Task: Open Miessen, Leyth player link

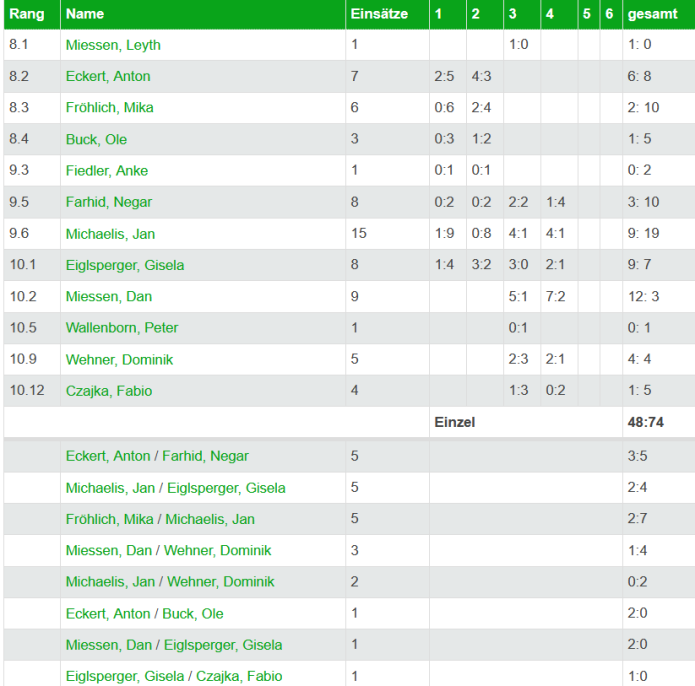Action: (x=113, y=45)
